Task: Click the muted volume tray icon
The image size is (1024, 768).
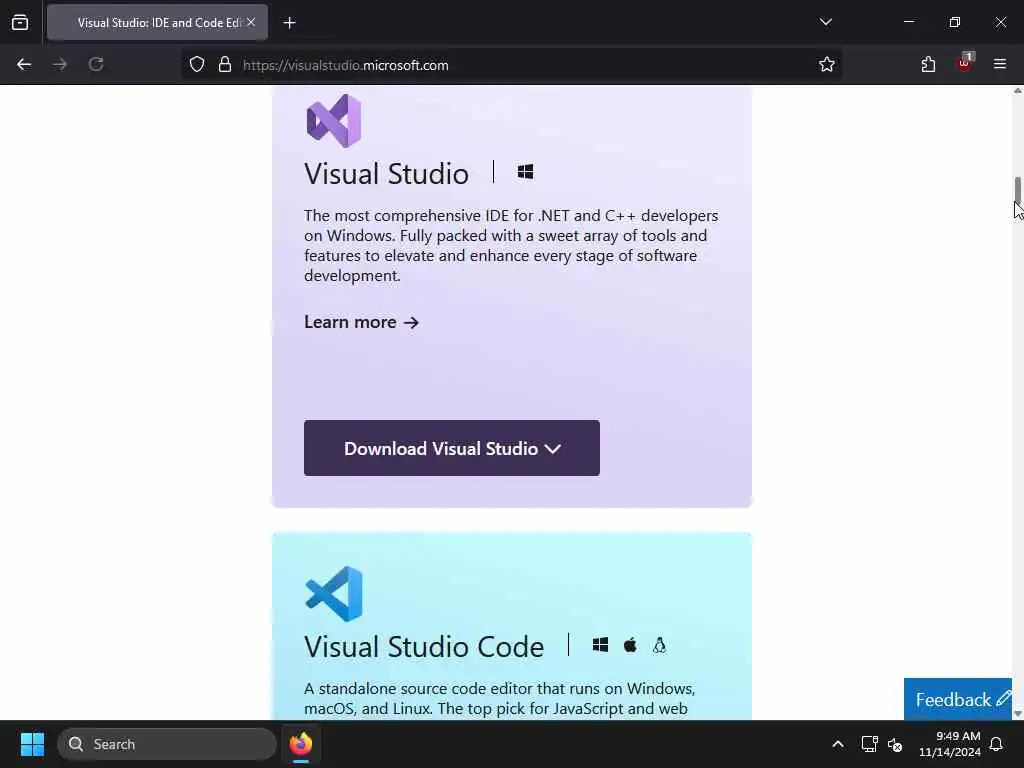Action: pos(895,744)
